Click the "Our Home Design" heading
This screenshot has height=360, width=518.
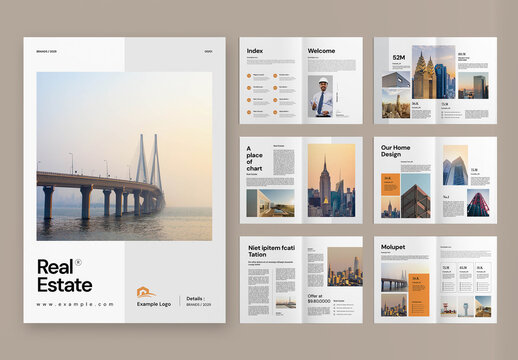396,151
